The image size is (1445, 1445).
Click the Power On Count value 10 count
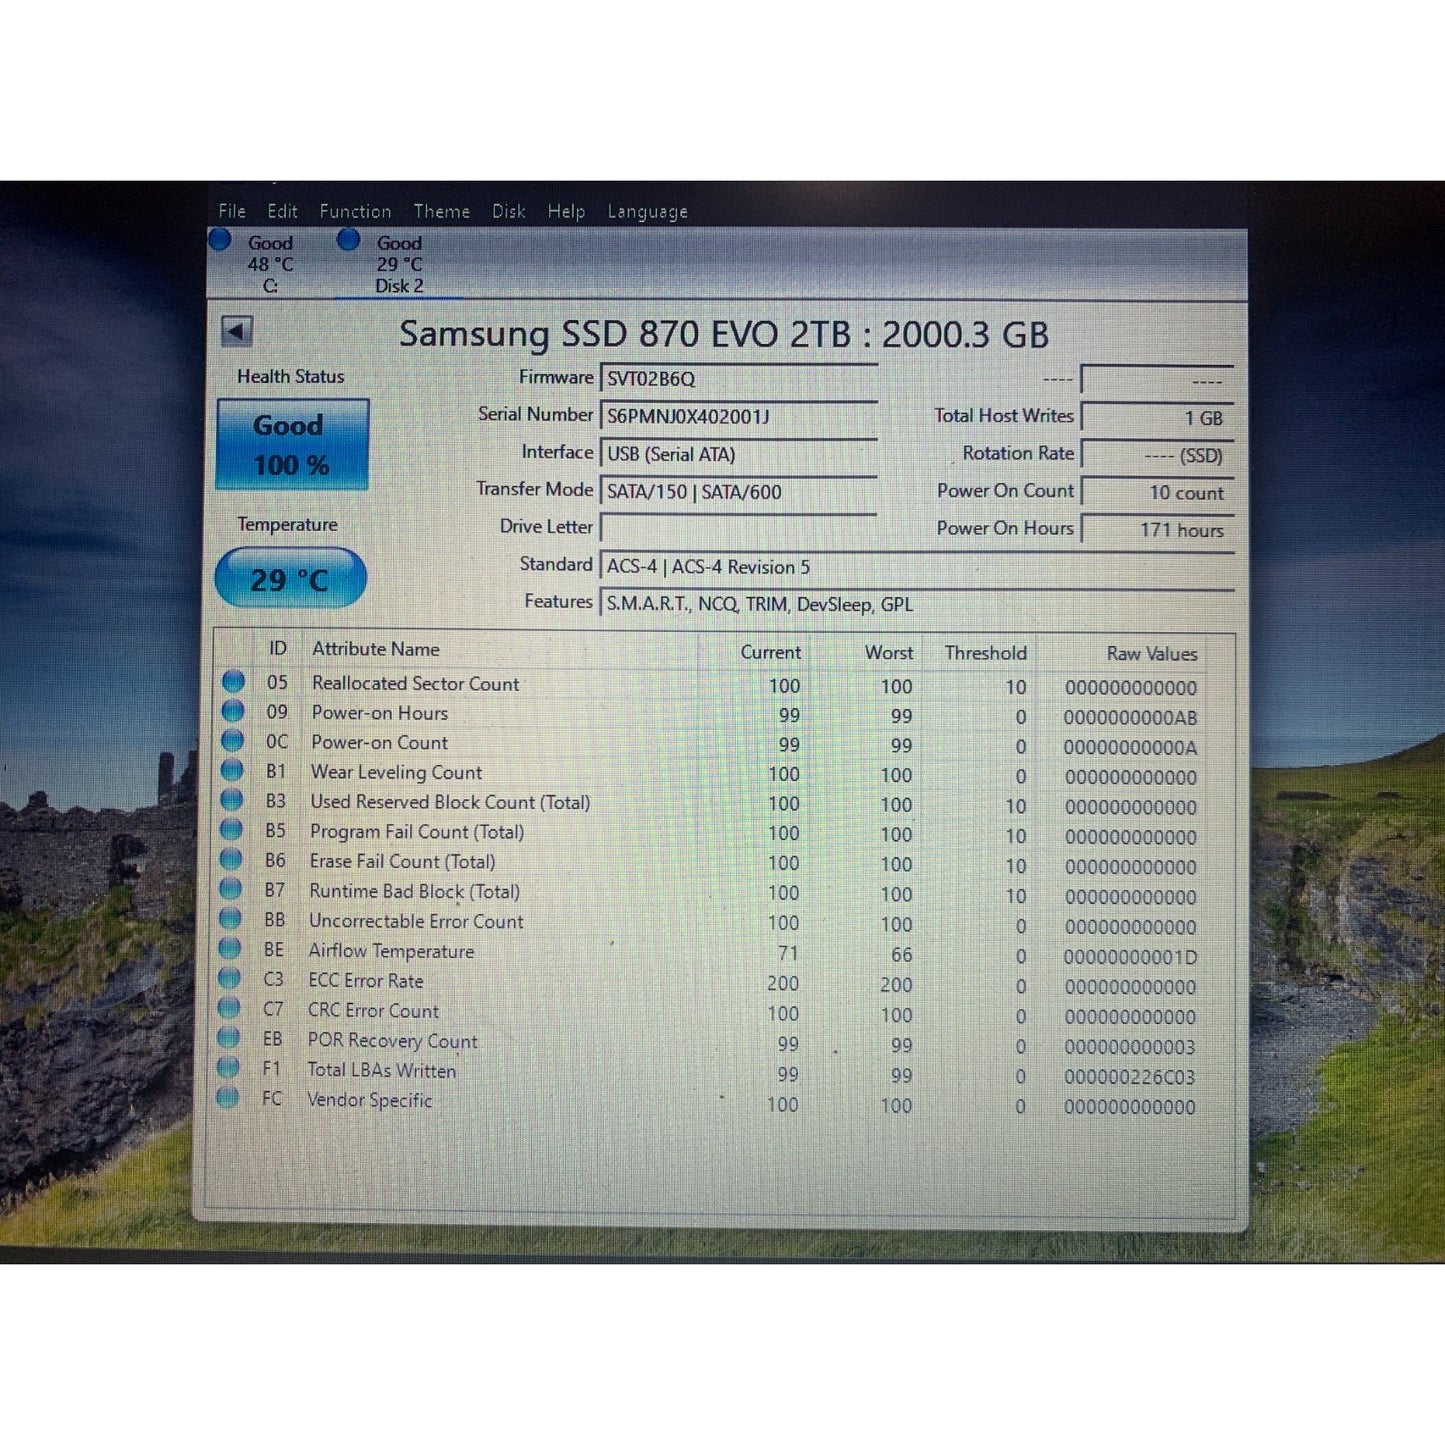click(1158, 492)
